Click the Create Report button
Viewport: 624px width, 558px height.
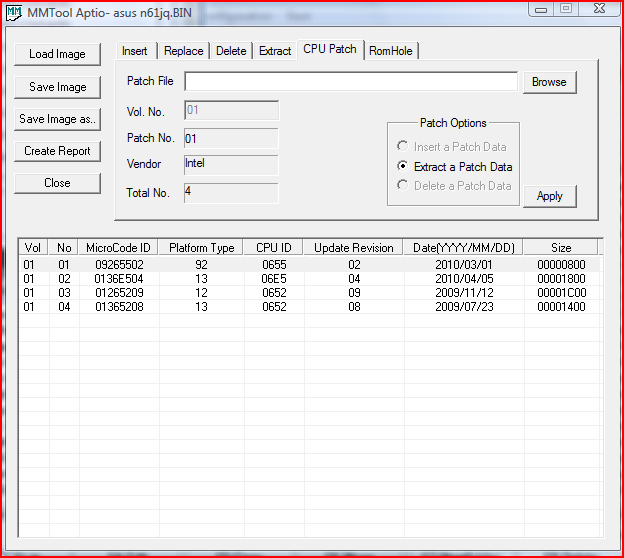coord(57,151)
